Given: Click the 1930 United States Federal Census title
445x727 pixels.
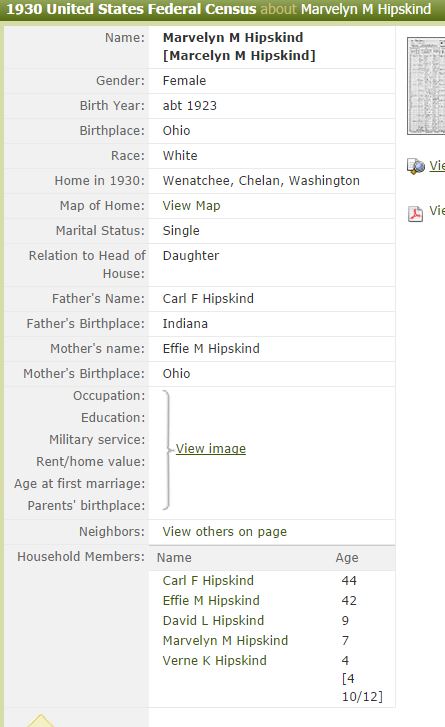Looking at the screenshot, I should click(131, 9).
